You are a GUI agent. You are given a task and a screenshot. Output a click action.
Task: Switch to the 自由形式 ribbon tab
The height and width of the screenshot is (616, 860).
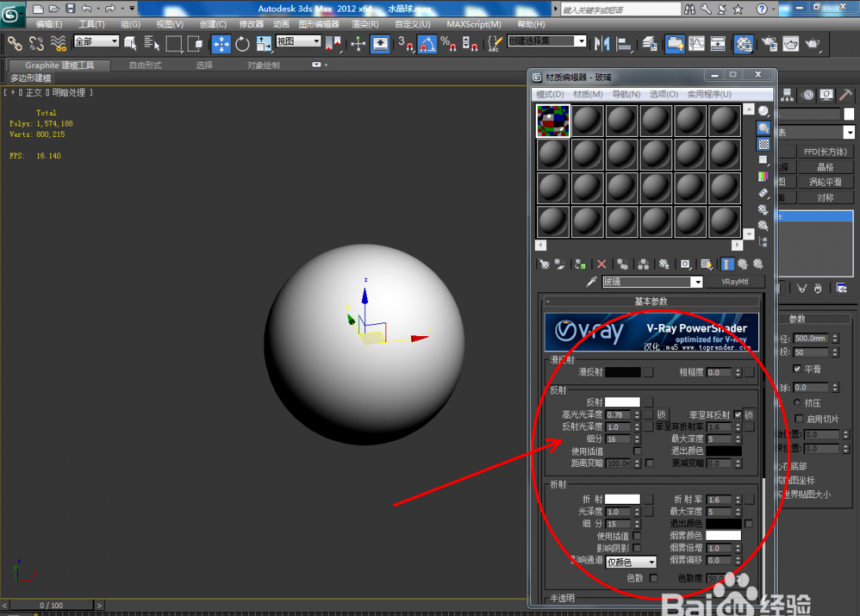[x=145, y=65]
